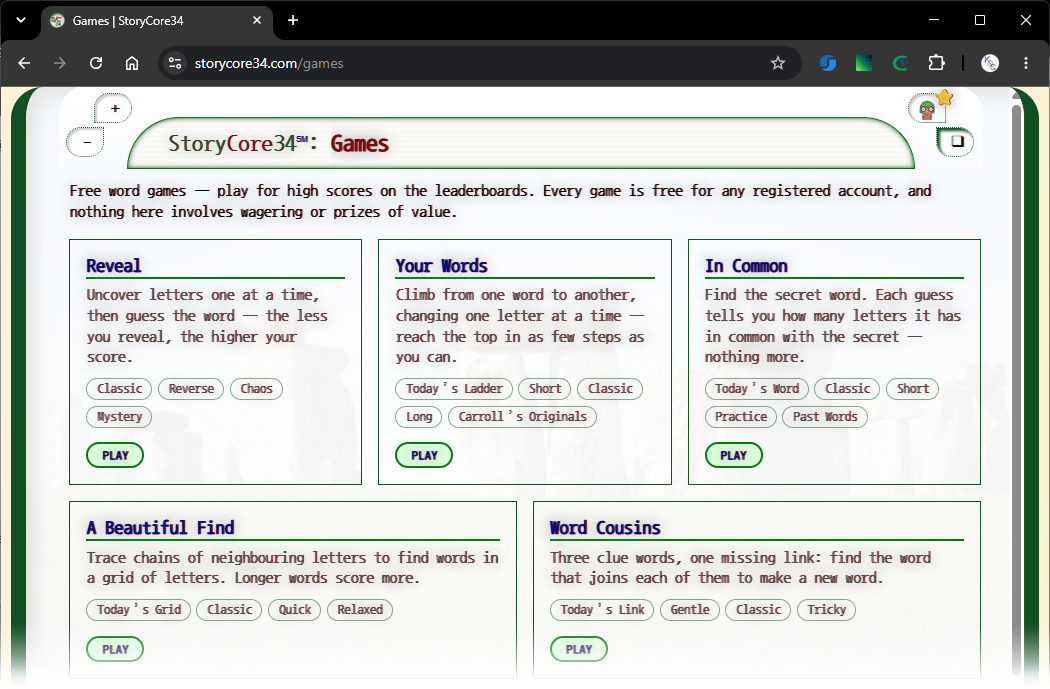This screenshot has width=1050, height=689.
Task: Choose the Gentle mode
Action: click(690, 609)
